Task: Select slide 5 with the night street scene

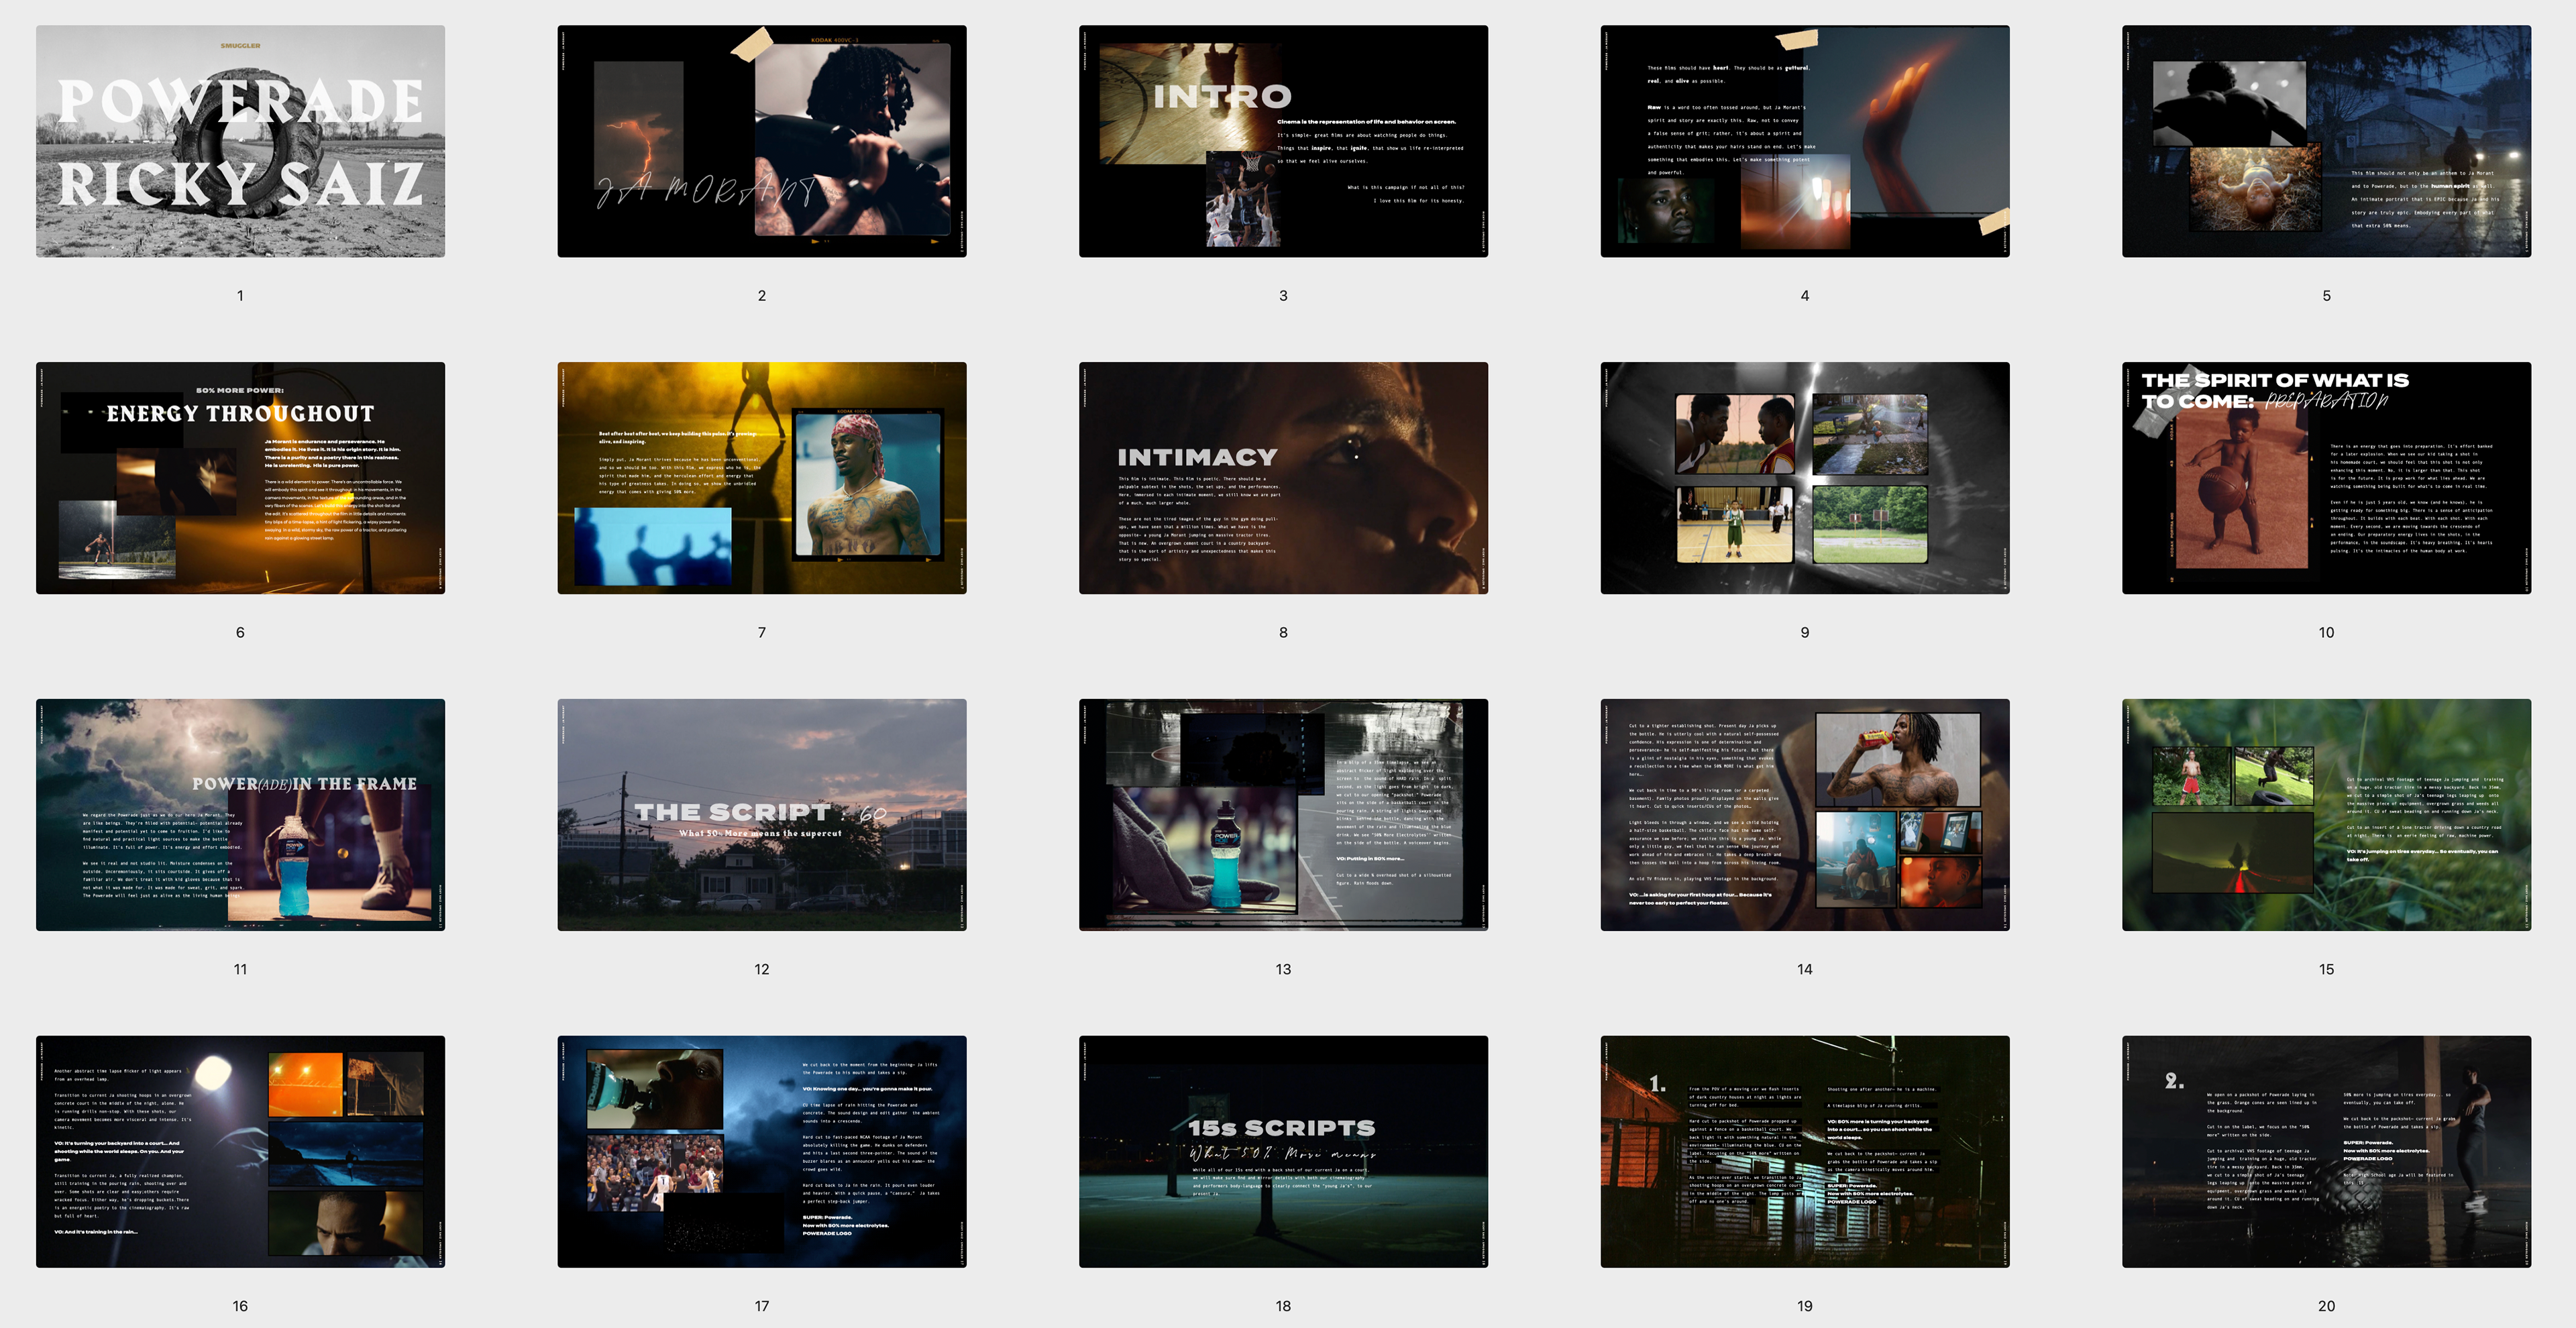Action: coord(2326,141)
